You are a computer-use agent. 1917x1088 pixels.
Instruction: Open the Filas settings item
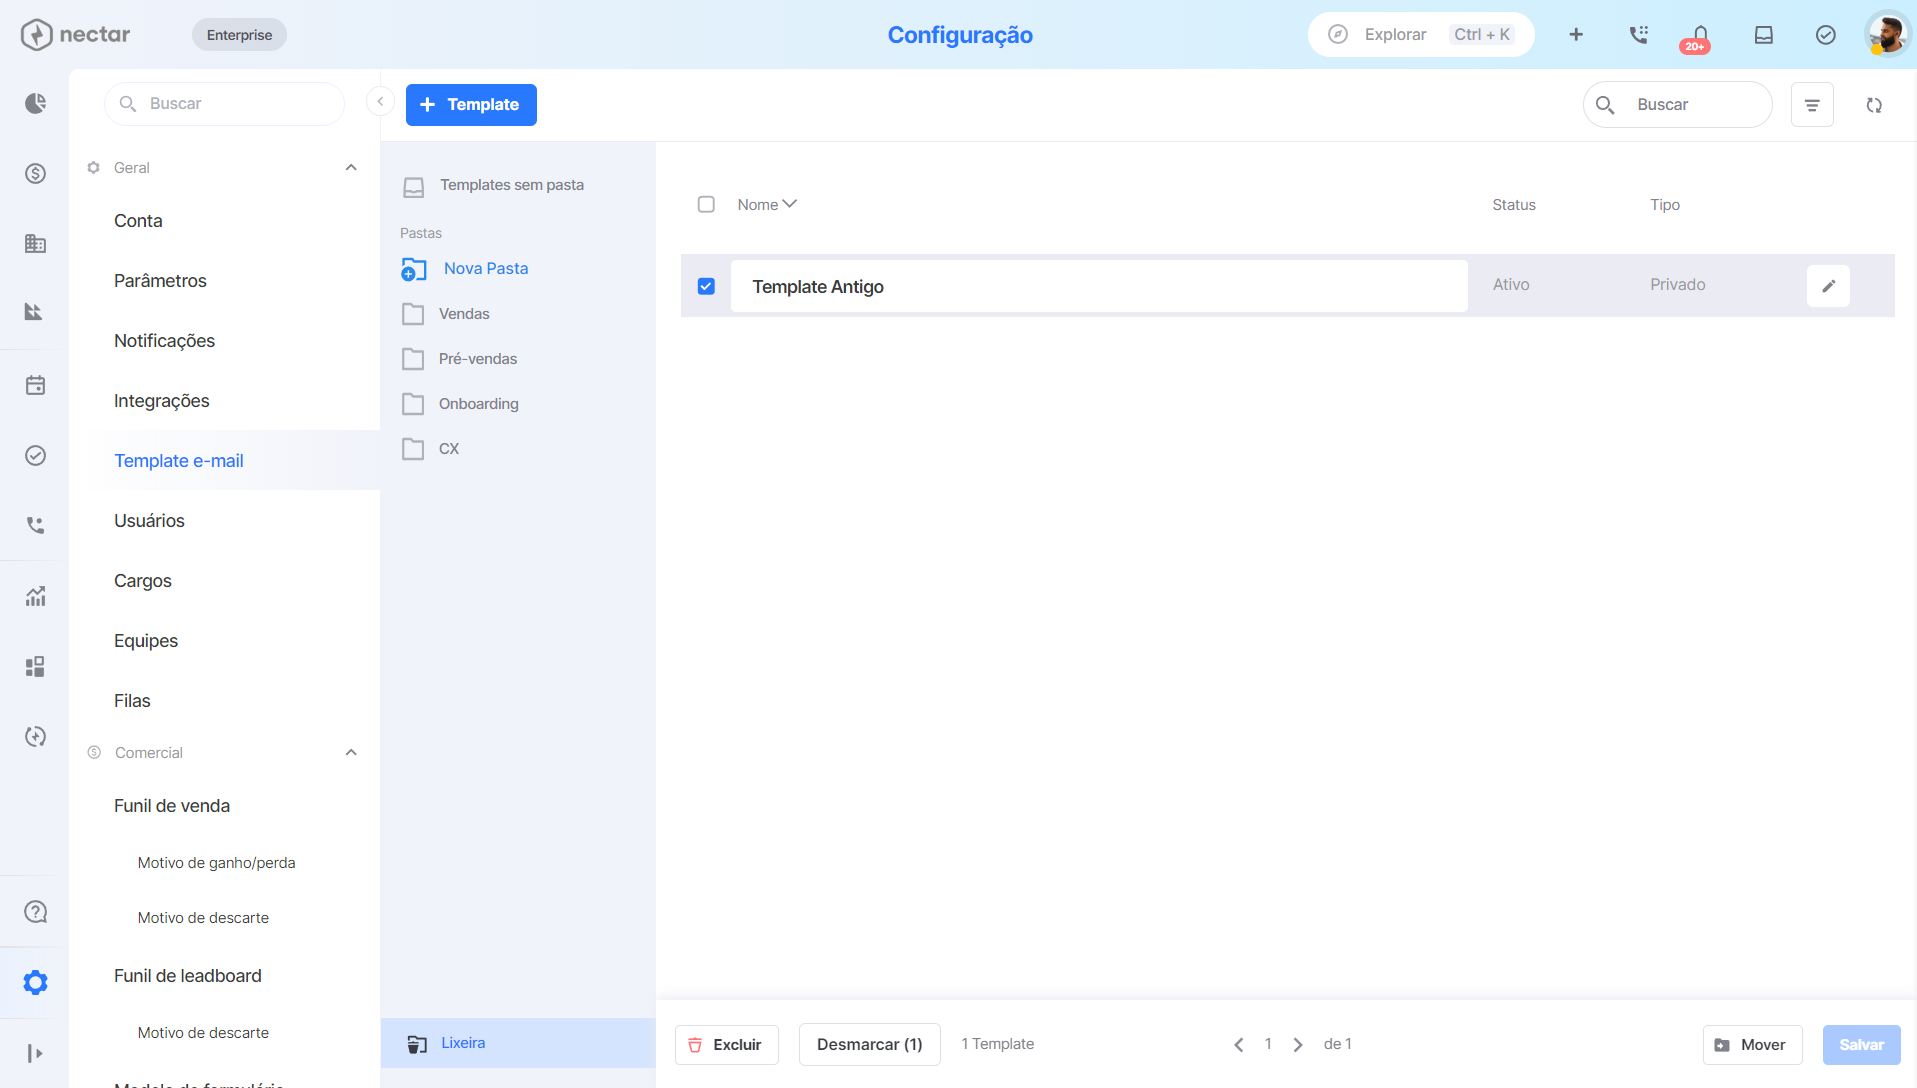(x=132, y=701)
